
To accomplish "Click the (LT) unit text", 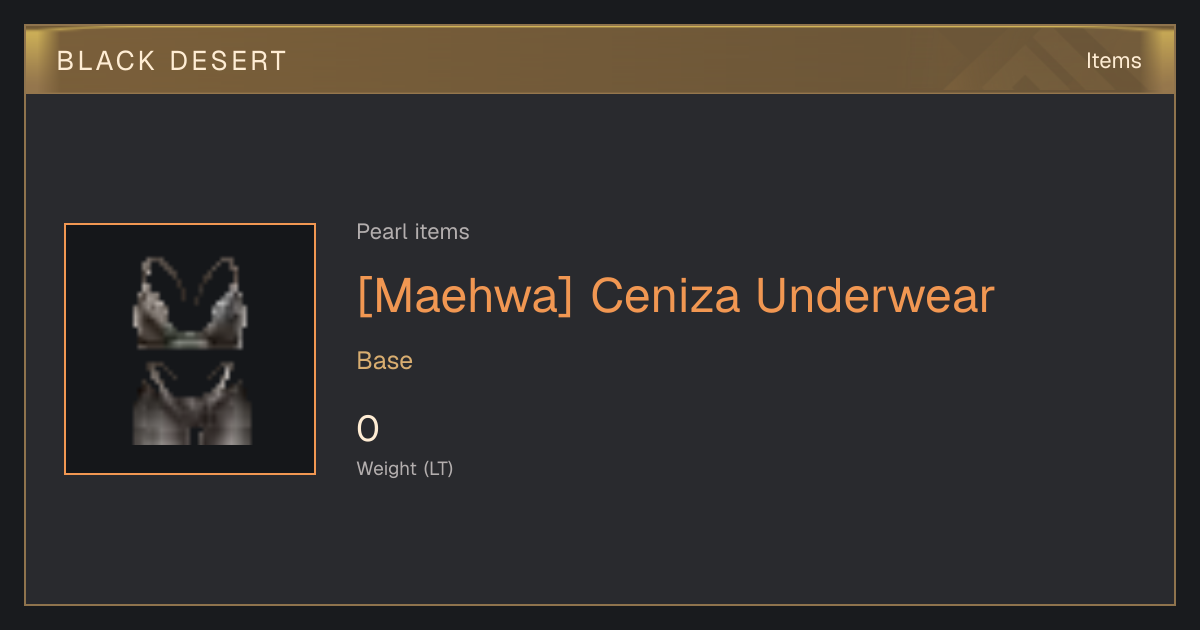I will tap(438, 468).
